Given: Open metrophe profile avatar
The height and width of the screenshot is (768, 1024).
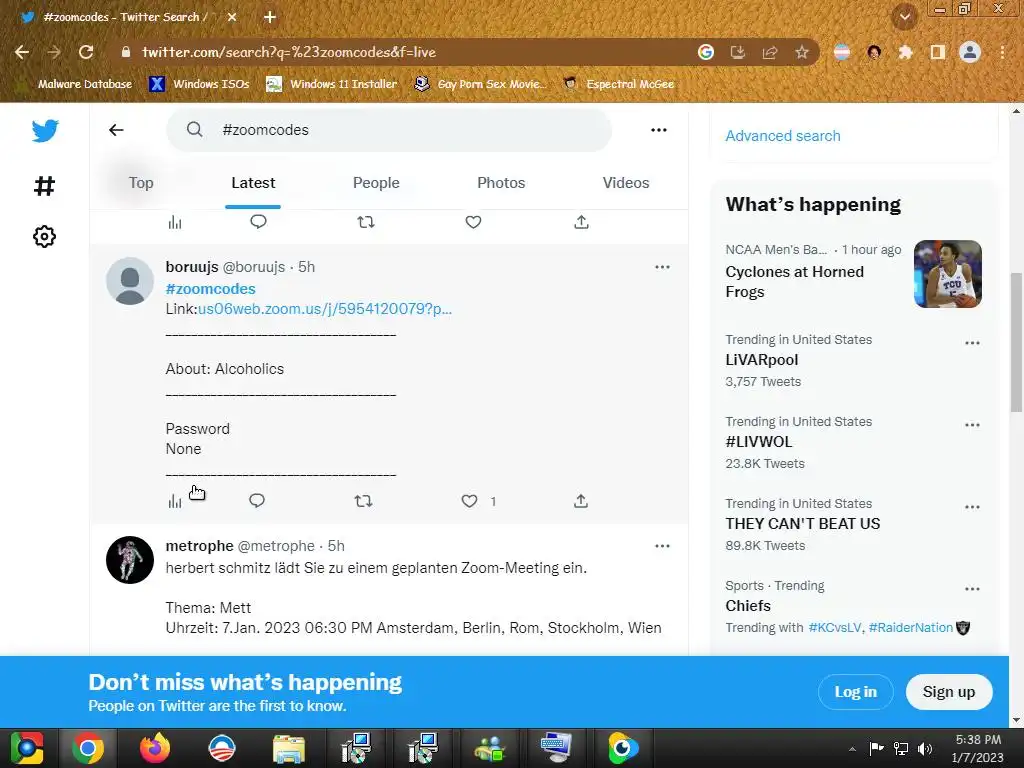Looking at the screenshot, I should pyautogui.click(x=130, y=560).
